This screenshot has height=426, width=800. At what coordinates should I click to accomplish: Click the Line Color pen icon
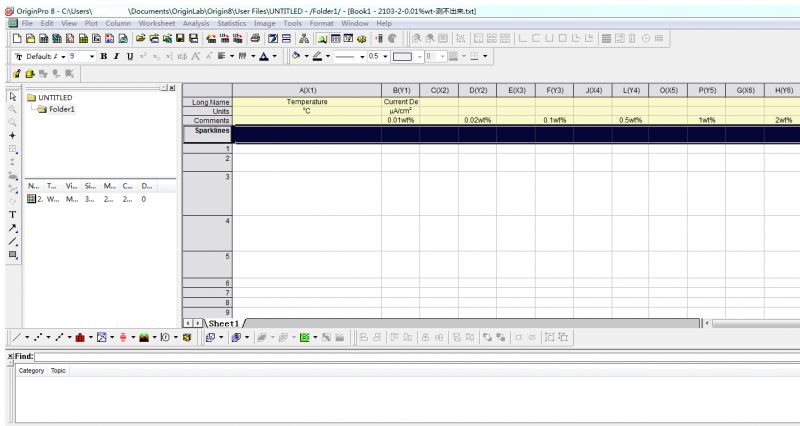click(317, 57)
